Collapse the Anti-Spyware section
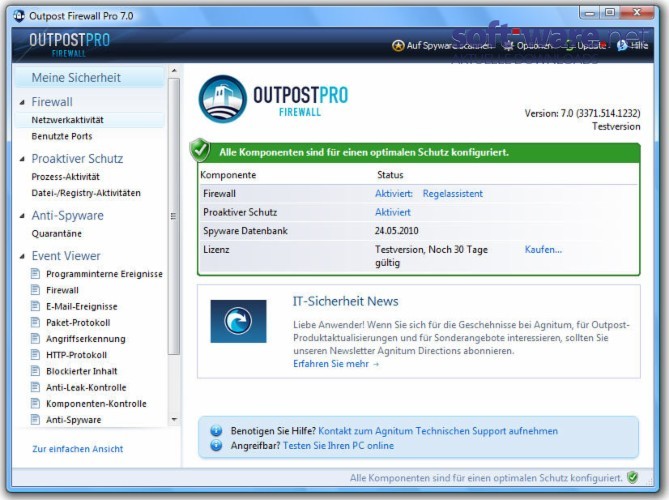The width and height of the screenshot is (669, 500). (22, 216)
